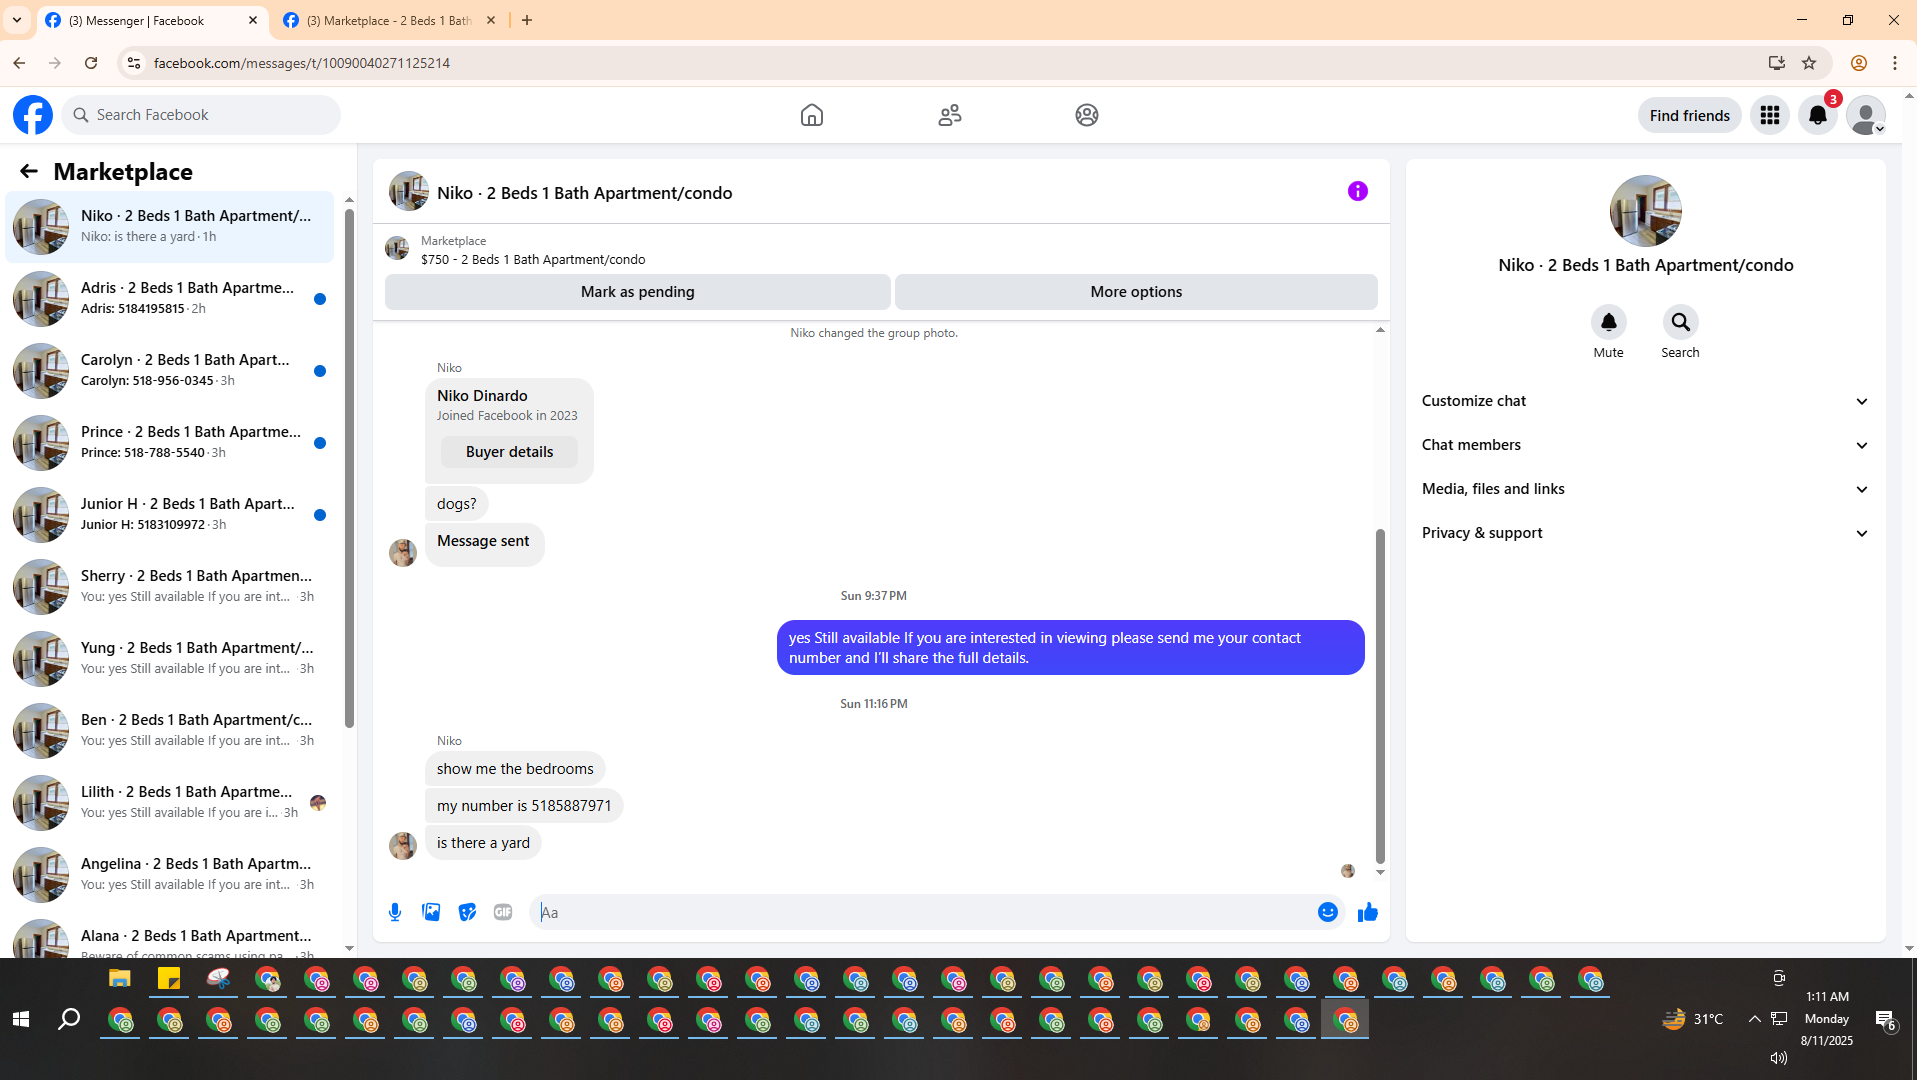Viewport: 1917px width, 1080px height.
Task: Show hidden system tray icons chevron
Action: [x=1754, y=1019]
